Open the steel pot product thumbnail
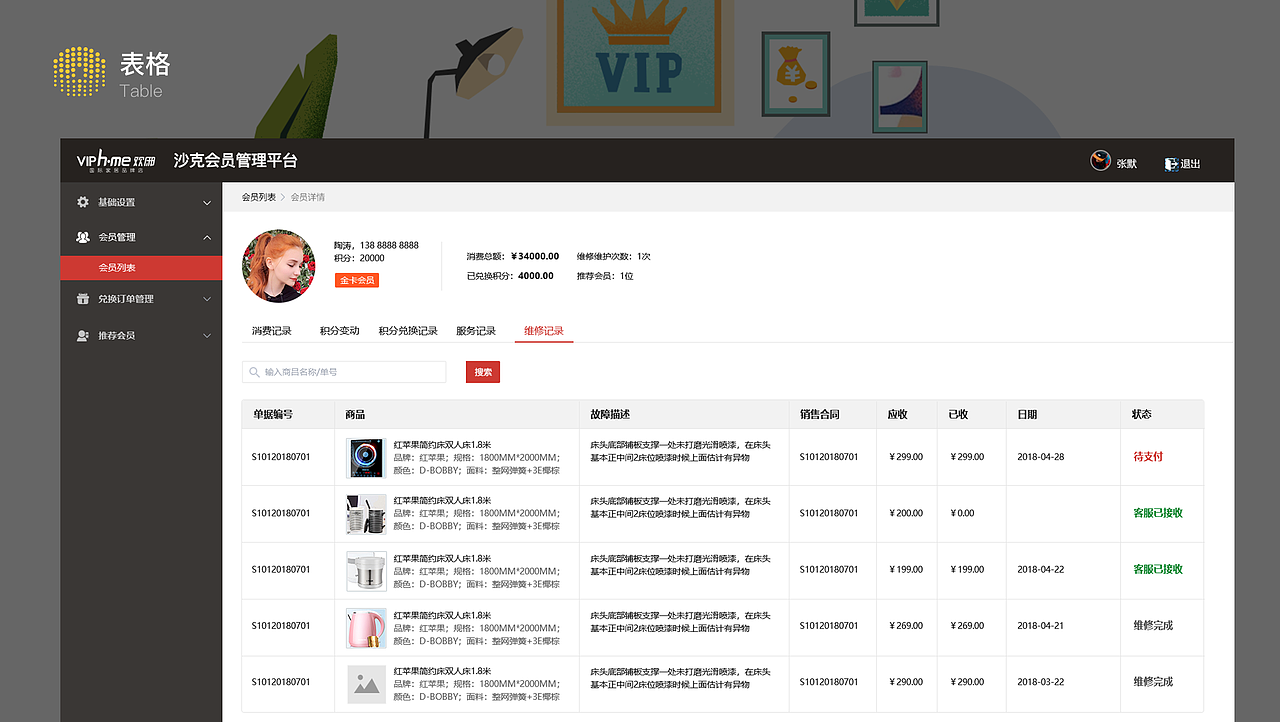This screenshot has height=722, width=1280. pos(366,571)
